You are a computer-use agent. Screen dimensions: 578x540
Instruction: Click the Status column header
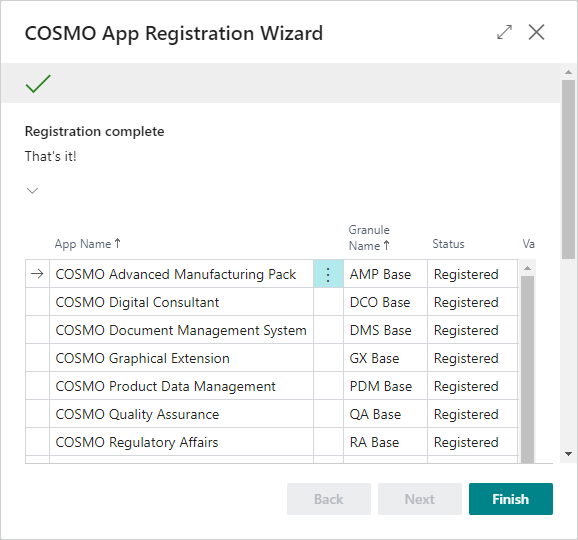coord(448,244)
